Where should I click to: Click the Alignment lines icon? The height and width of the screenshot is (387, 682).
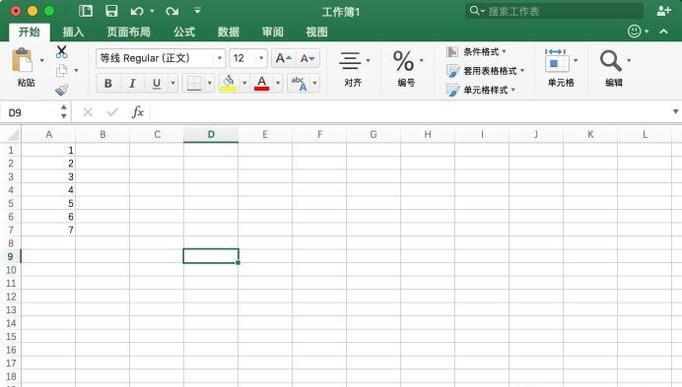350,60
